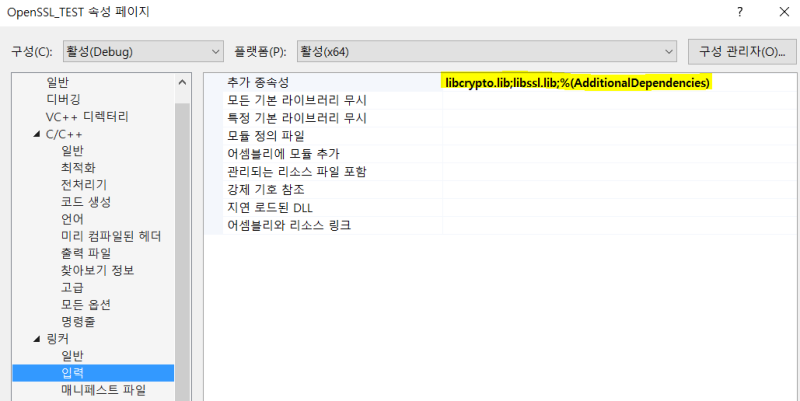Select 일반 under 링커
The width and height of the screenshot is (800, 401).
click(x=72, y=356)
